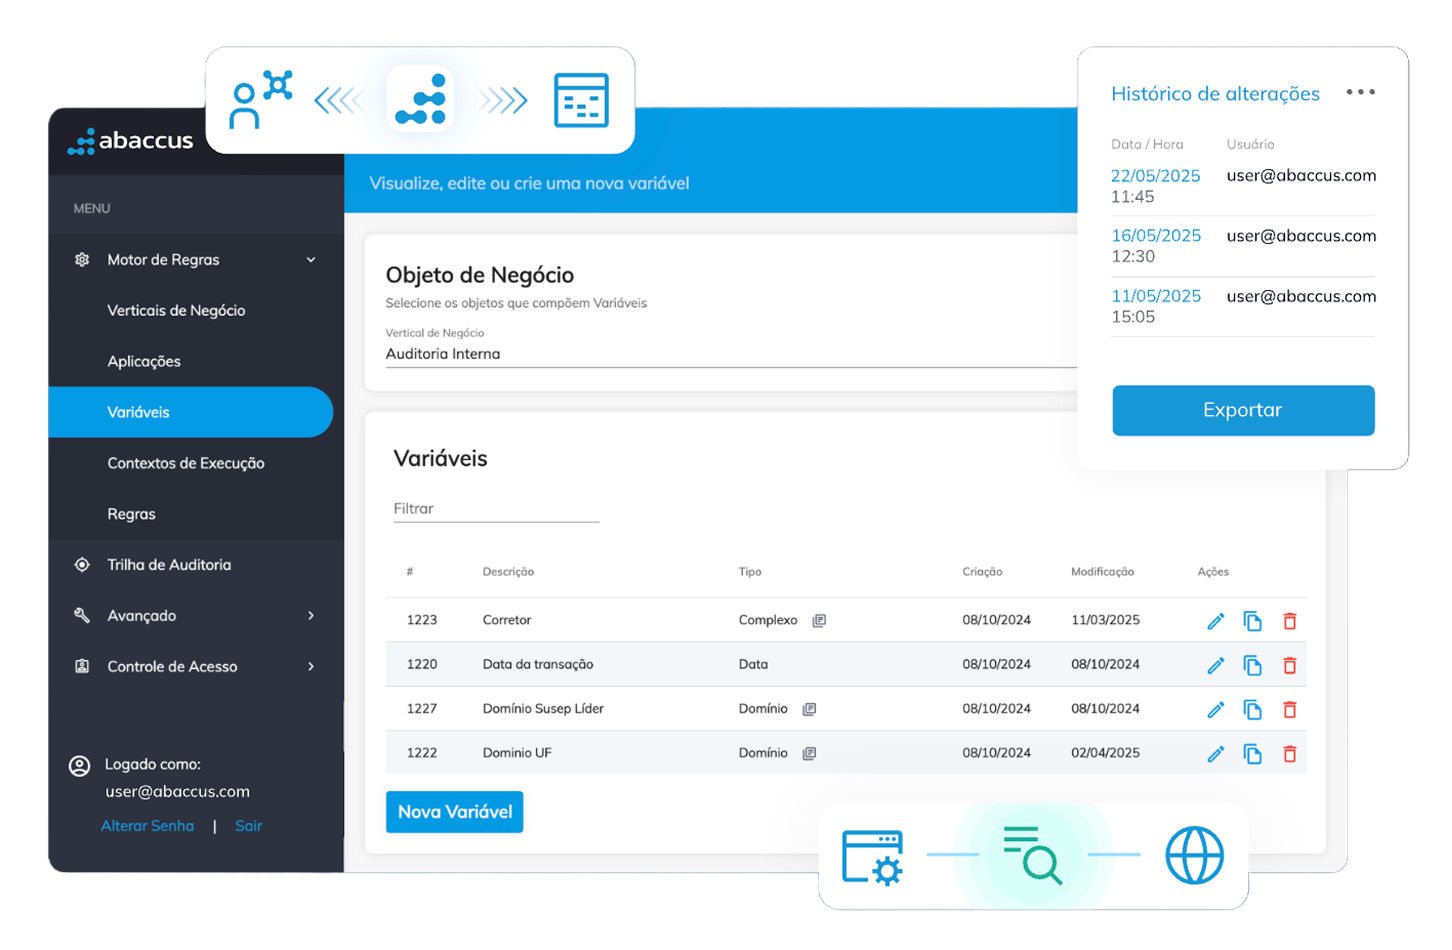This screenshot has height=950, width=1452.
Task: Click the Descrição column header
Action: (508, 572)
